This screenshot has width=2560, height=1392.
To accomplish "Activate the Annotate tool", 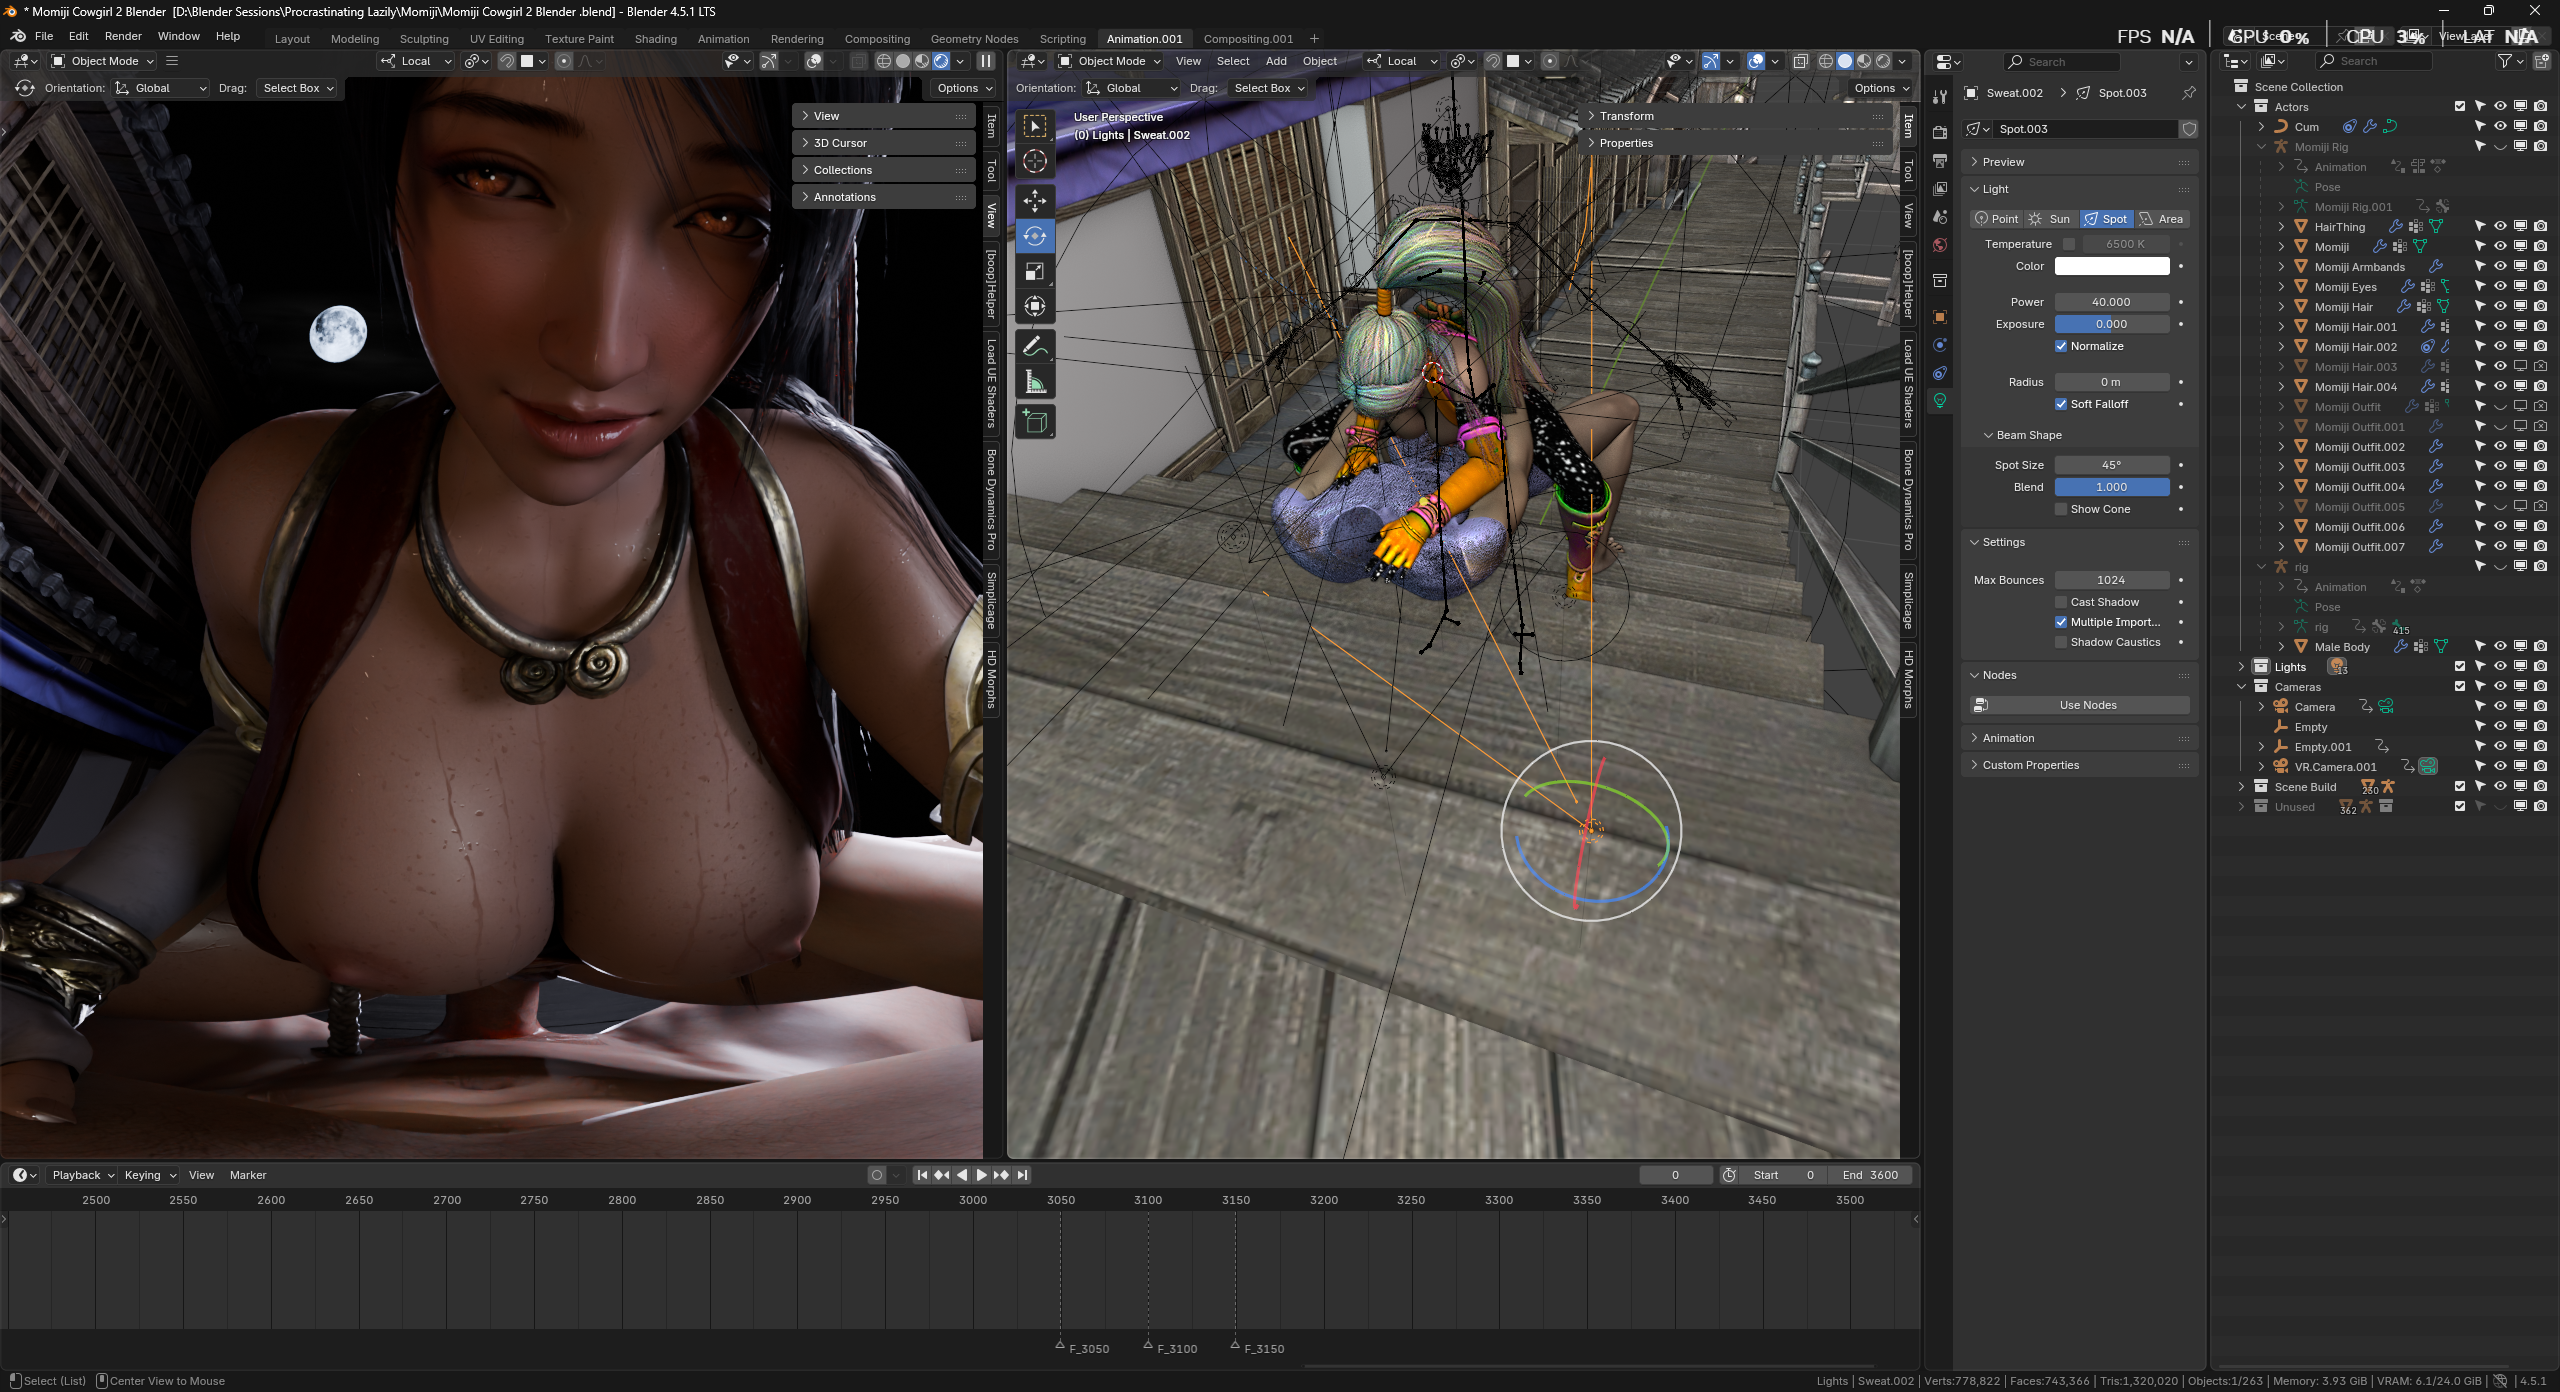I will (1035, 347).
